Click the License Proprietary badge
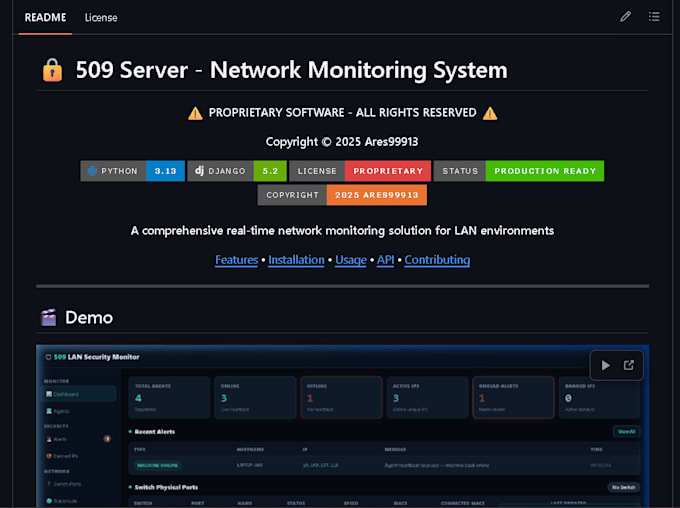Screen dimensions: 680x508 click(x=360, y=171)
